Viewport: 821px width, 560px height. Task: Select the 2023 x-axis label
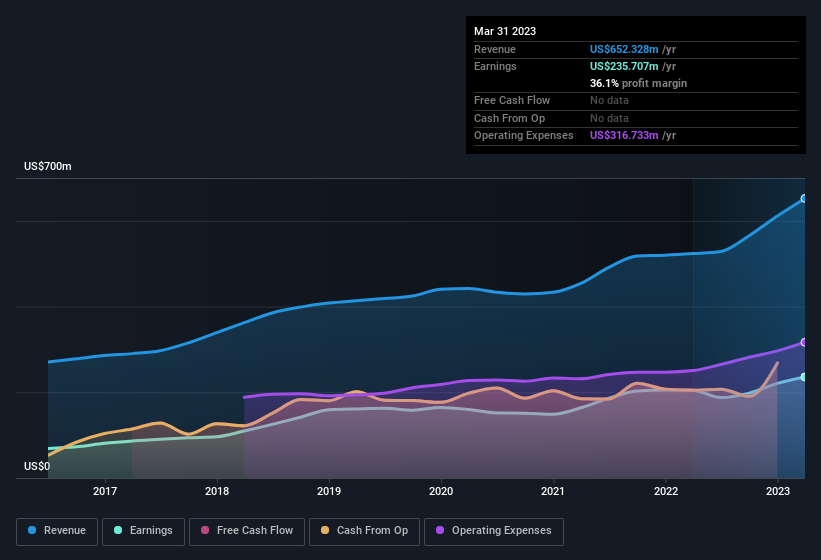[778, 491]
